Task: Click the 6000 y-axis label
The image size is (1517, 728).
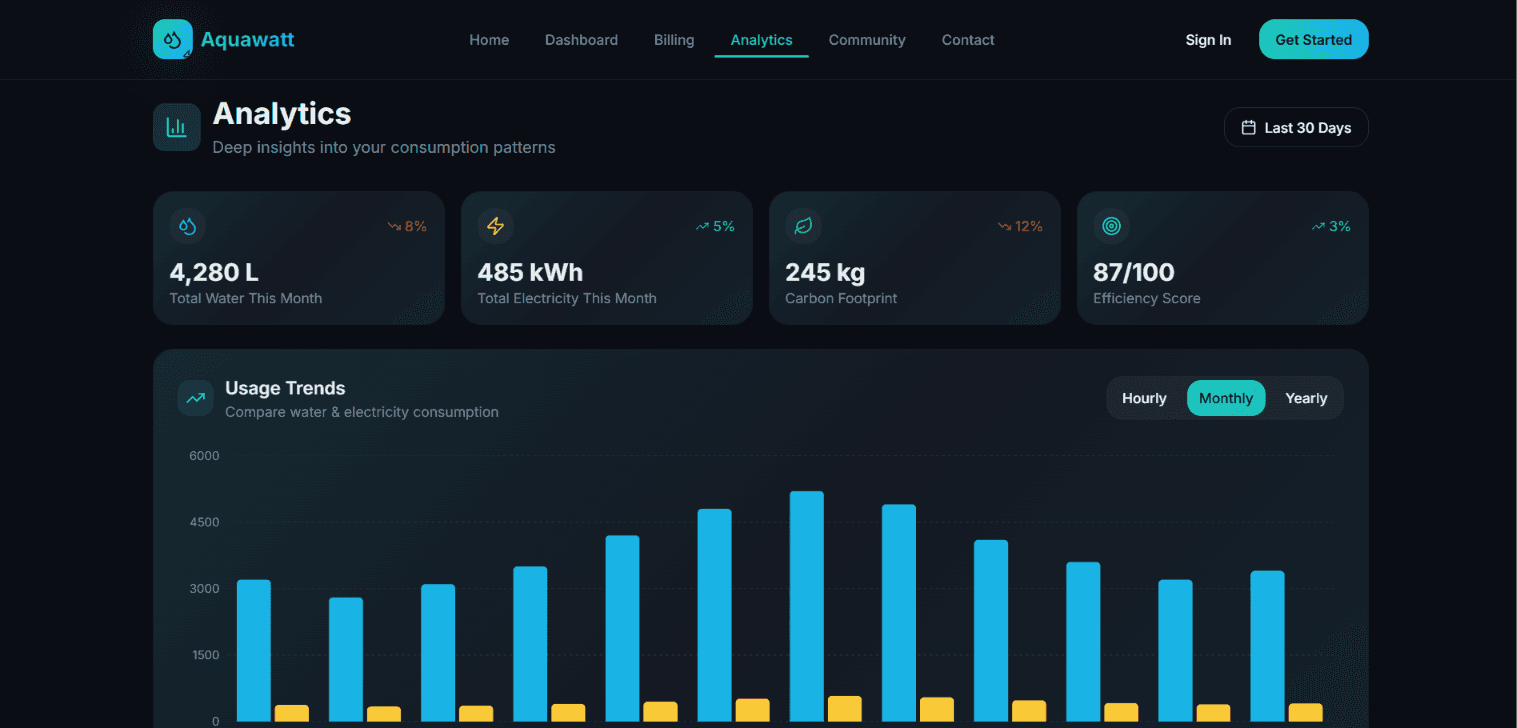Action: tap(204, 455)
